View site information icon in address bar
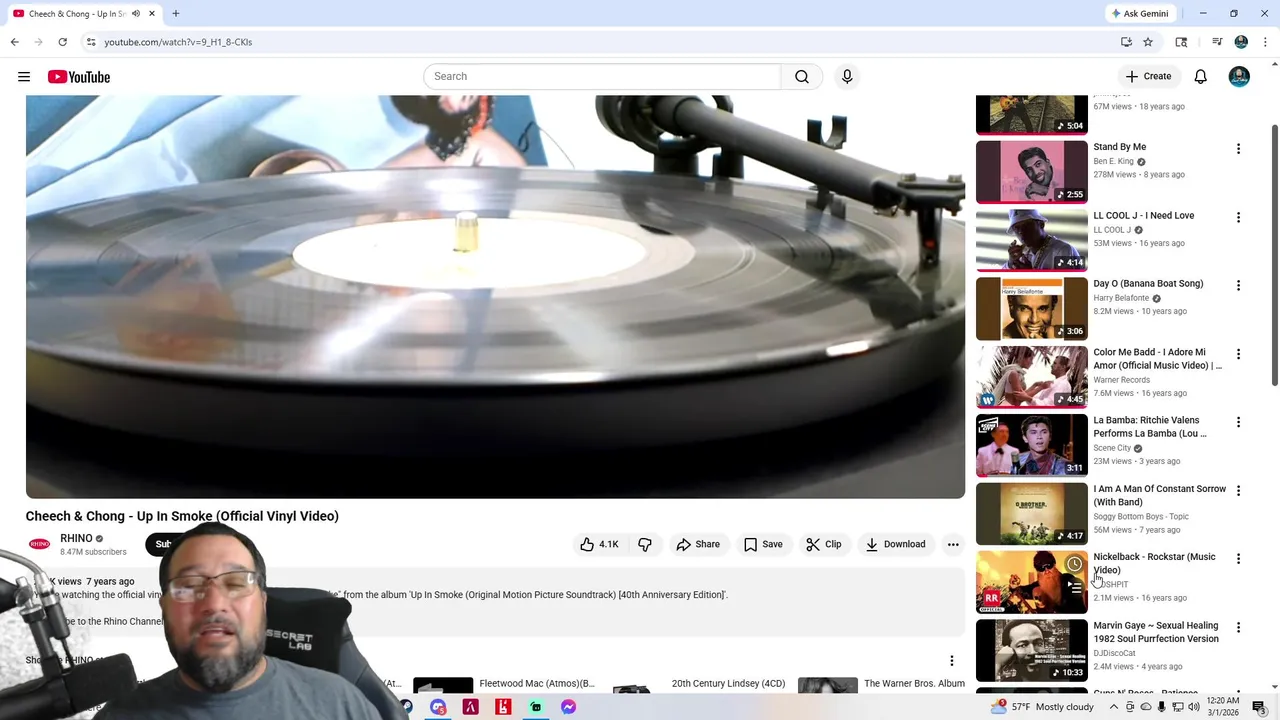The image size is (1280, 720). (x=90, y=42)
